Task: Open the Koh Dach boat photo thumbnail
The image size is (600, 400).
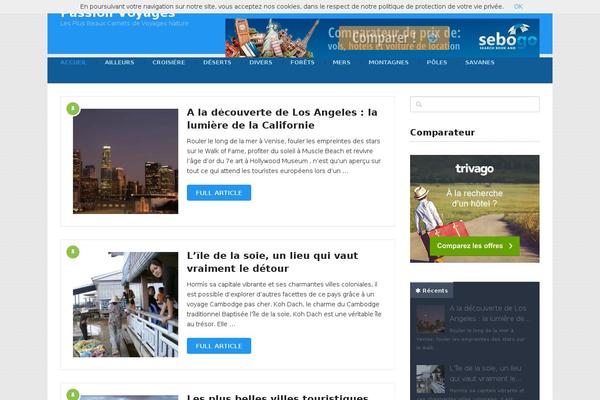Action: click(126, 304)
